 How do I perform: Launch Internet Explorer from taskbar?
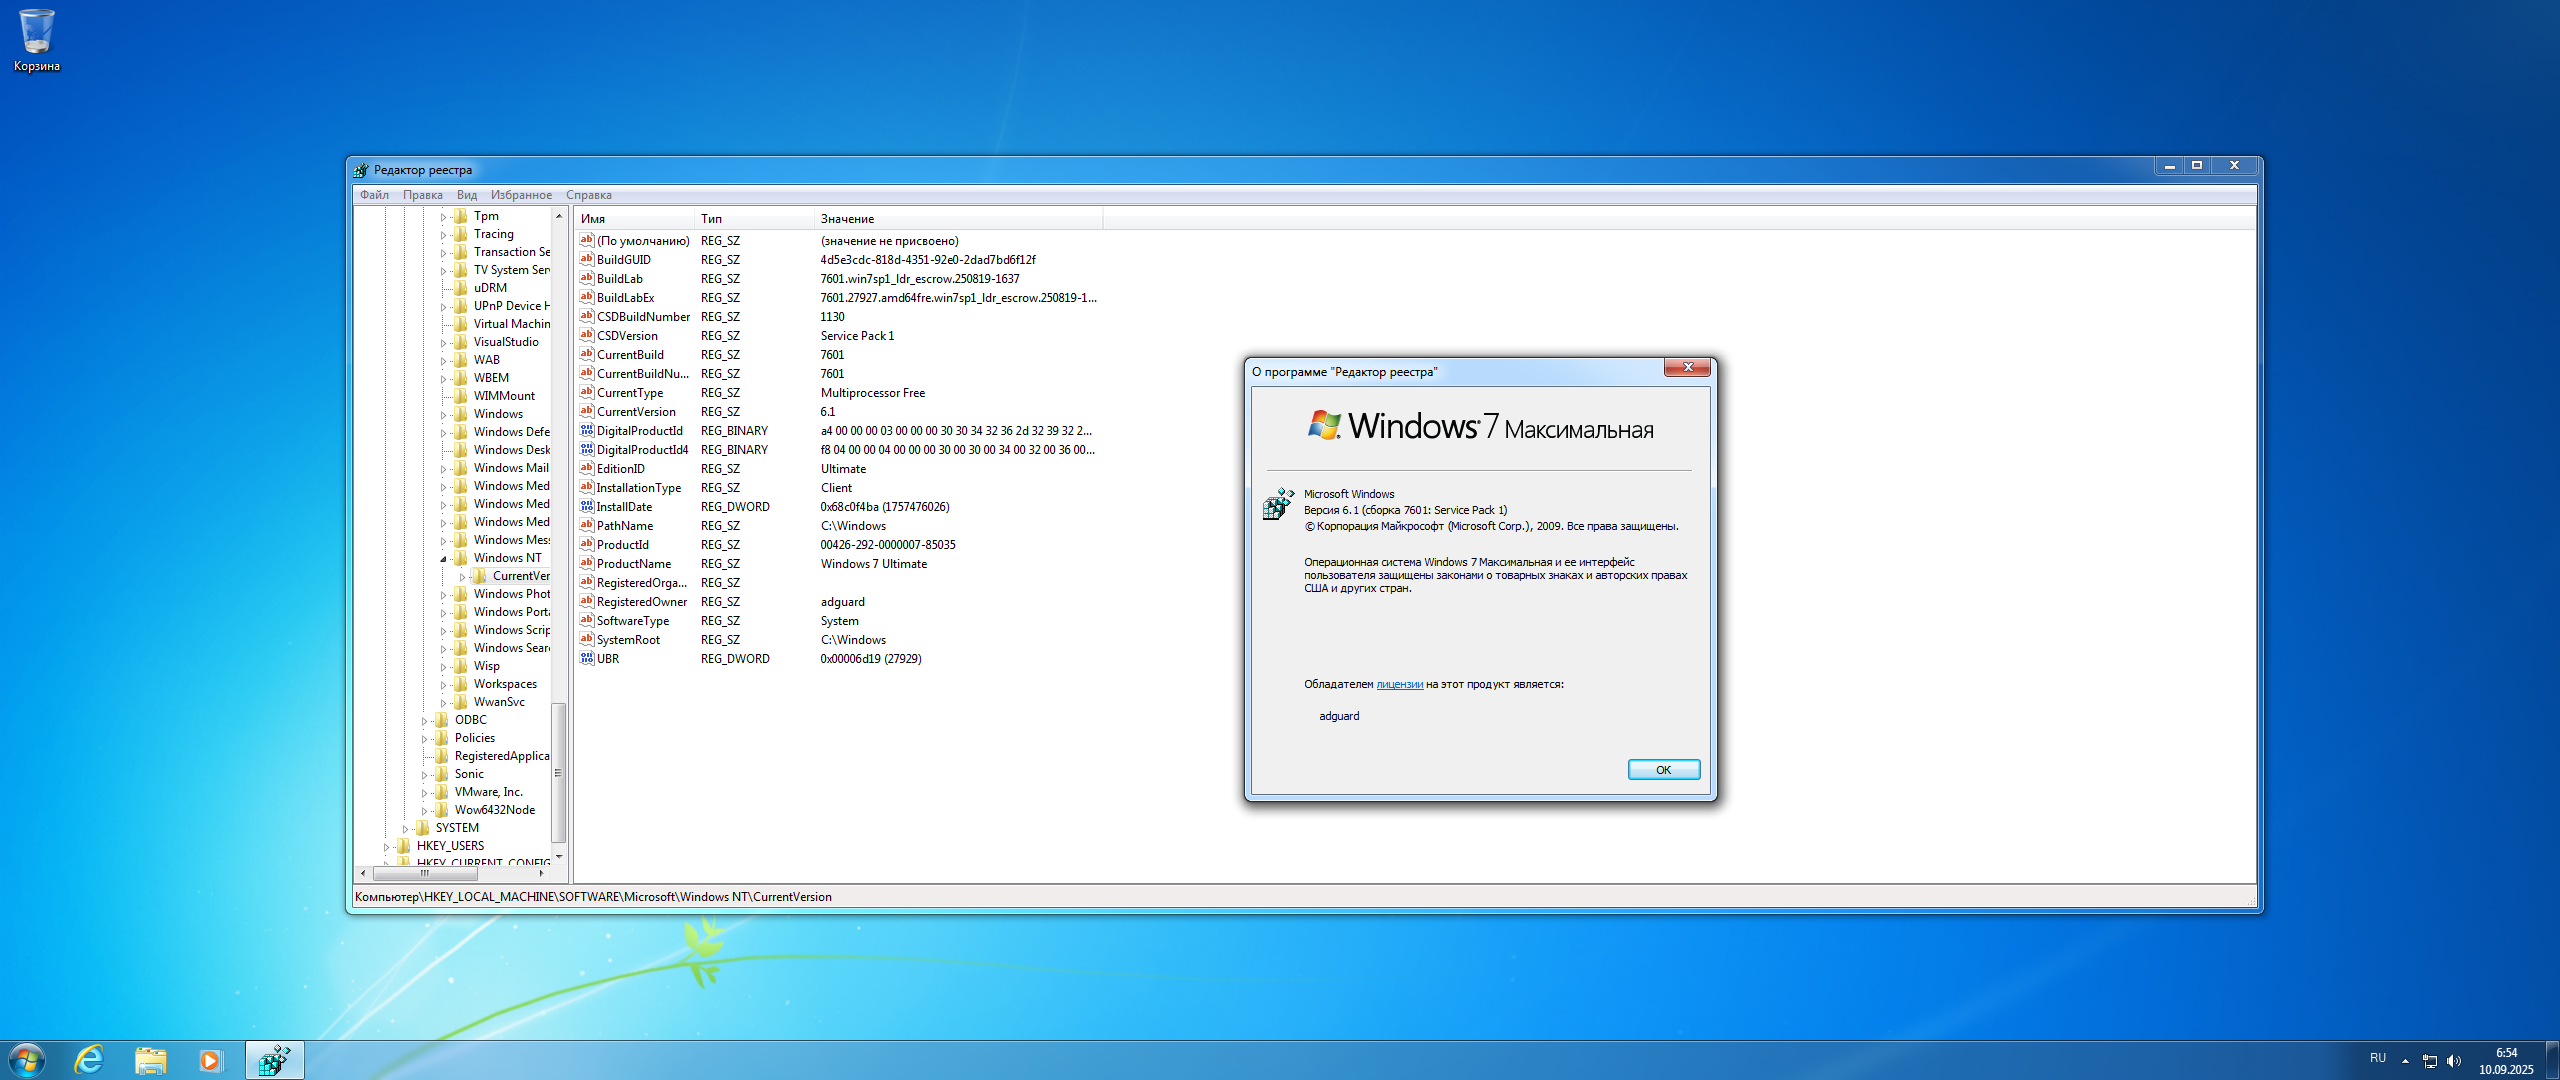coord(90,1060)
